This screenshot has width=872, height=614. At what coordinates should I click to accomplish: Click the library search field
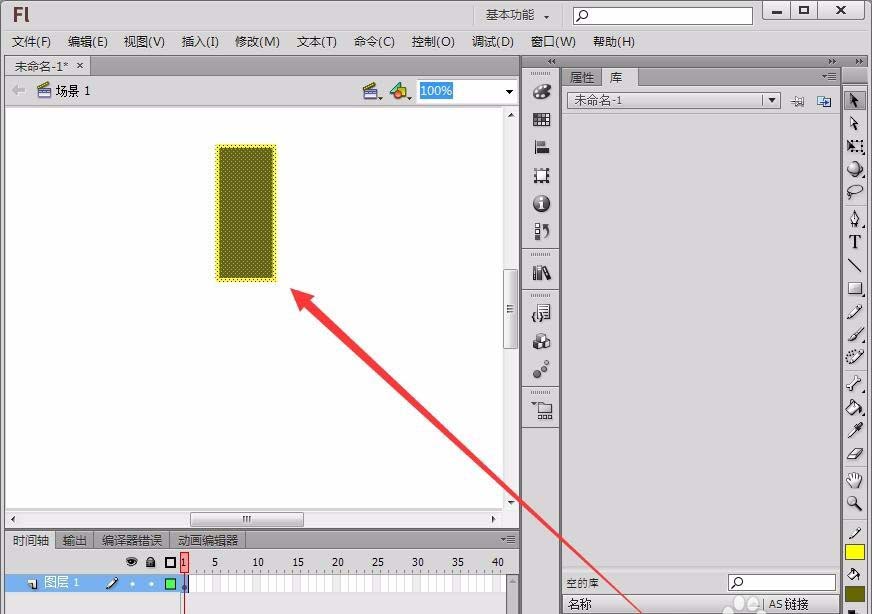781,582
